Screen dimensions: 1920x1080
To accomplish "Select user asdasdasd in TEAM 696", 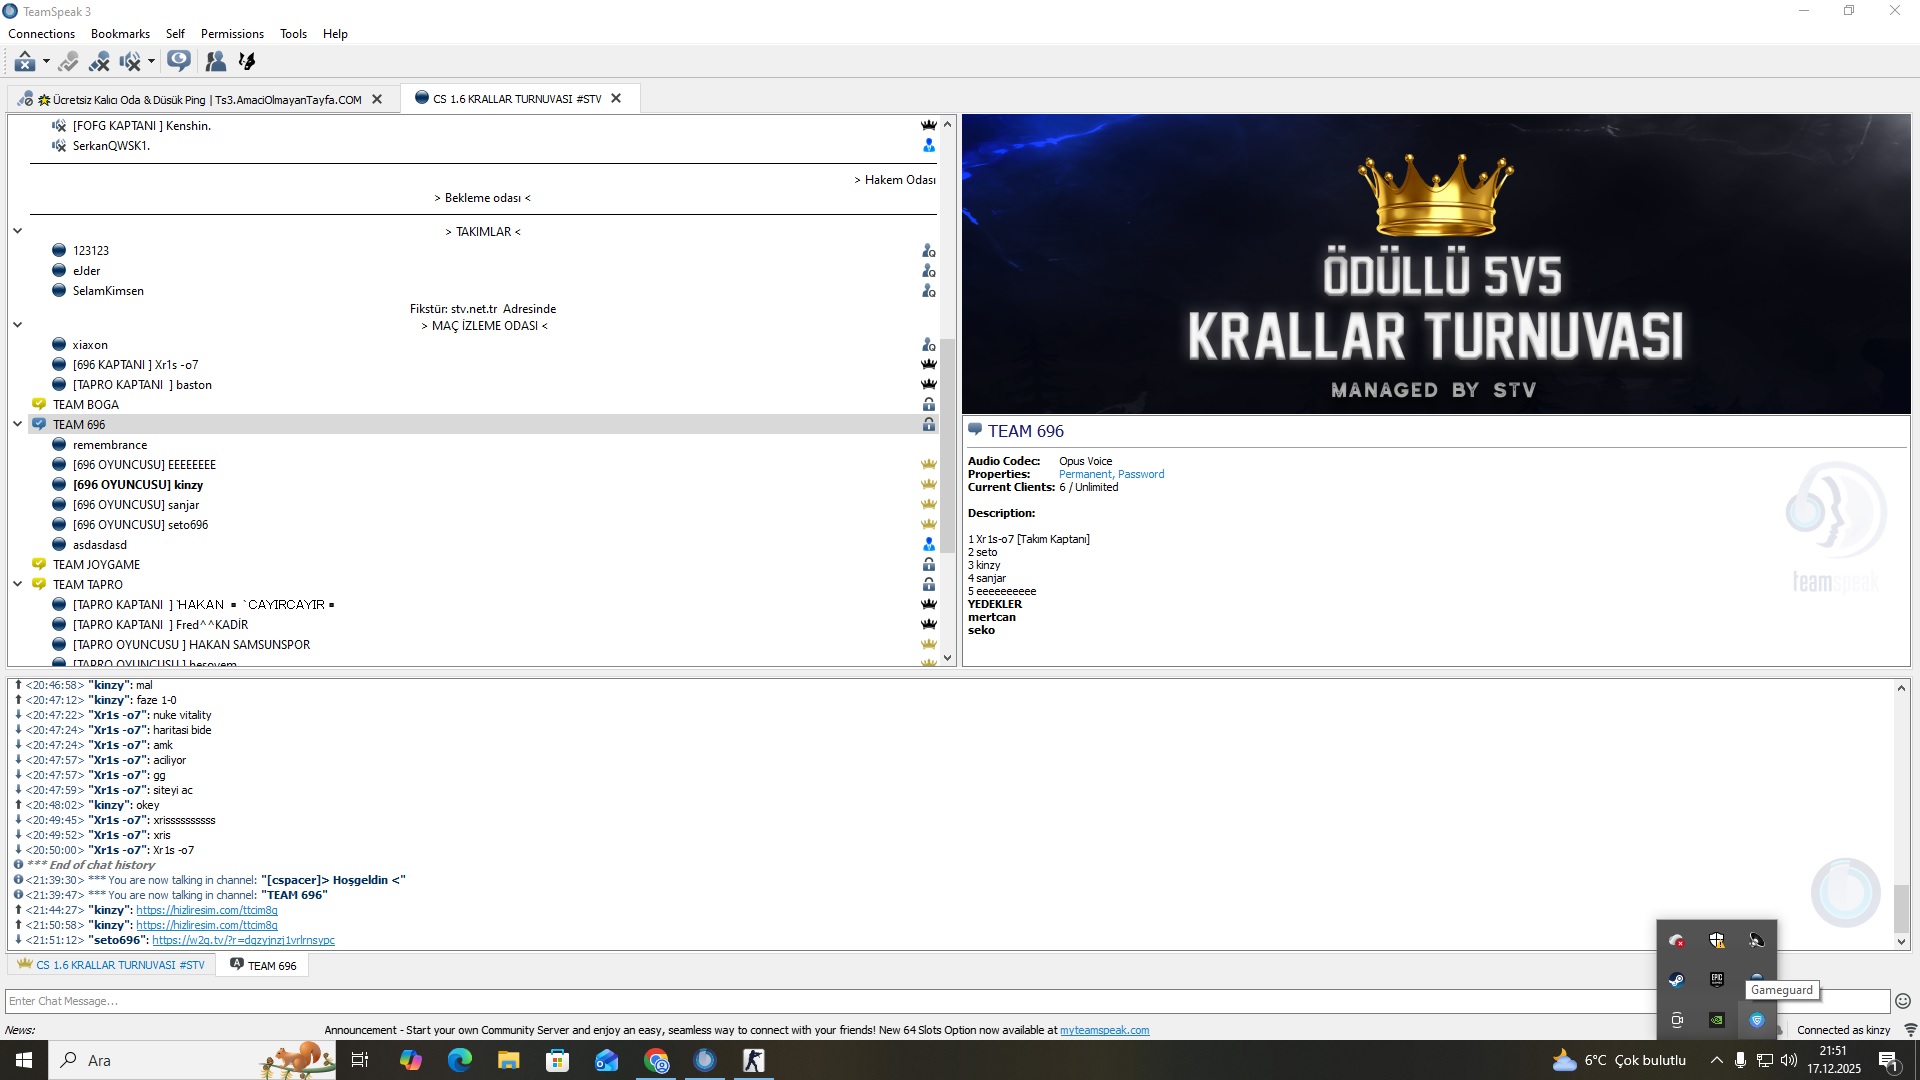I will click(99, 545).
